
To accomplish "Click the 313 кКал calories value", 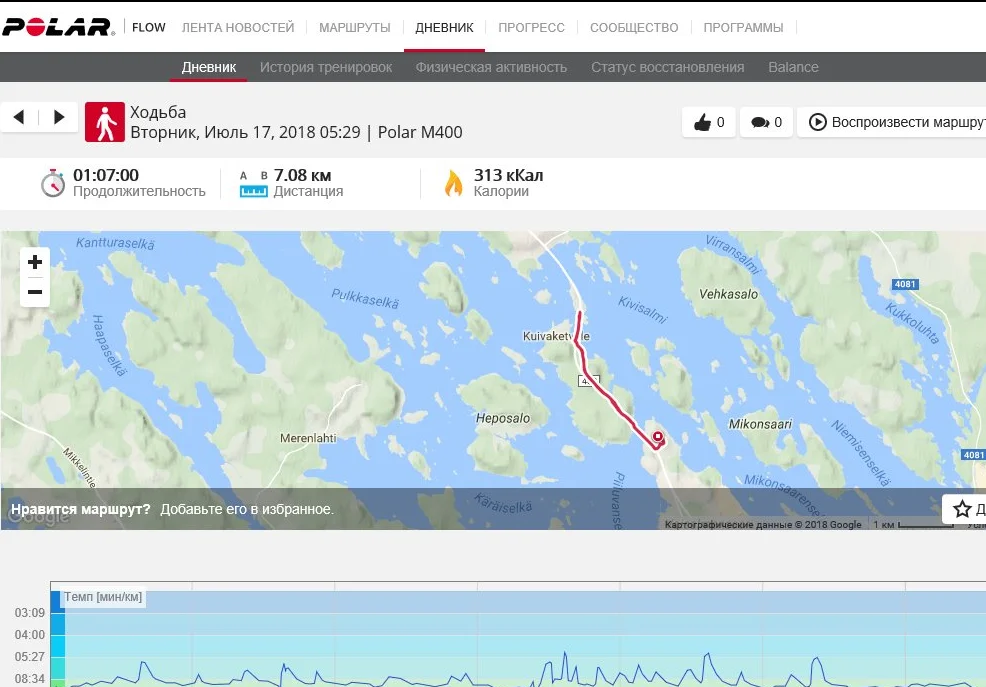I will click(508, 175).
